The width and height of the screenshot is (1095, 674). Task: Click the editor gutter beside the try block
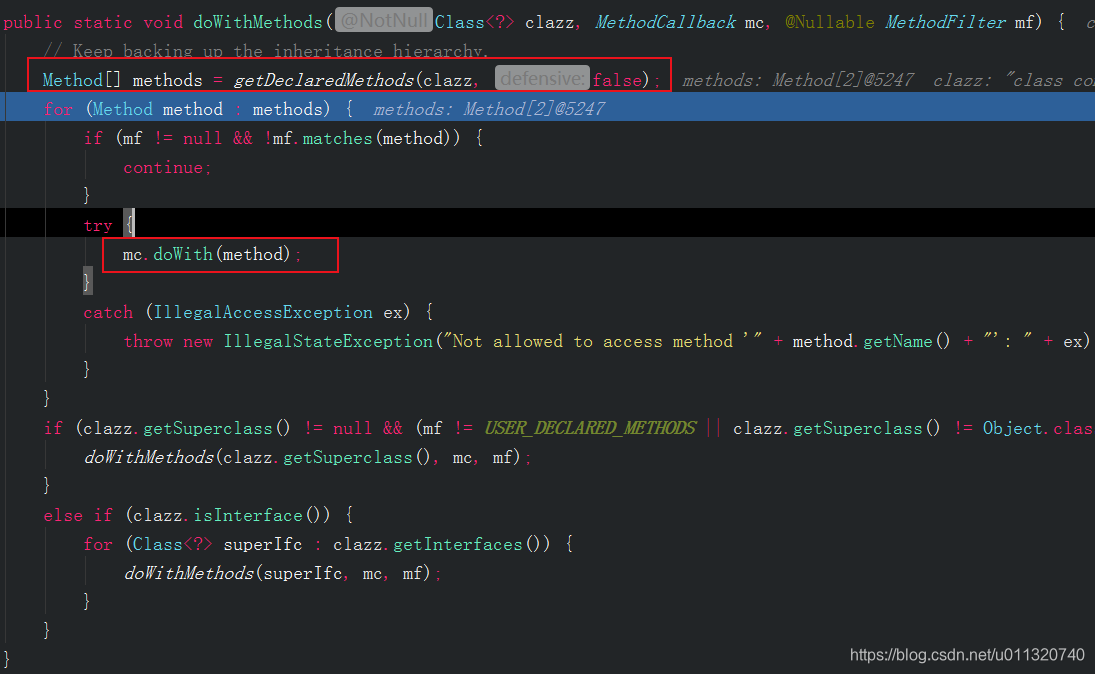pyautogui.click(x=25, y=224)
